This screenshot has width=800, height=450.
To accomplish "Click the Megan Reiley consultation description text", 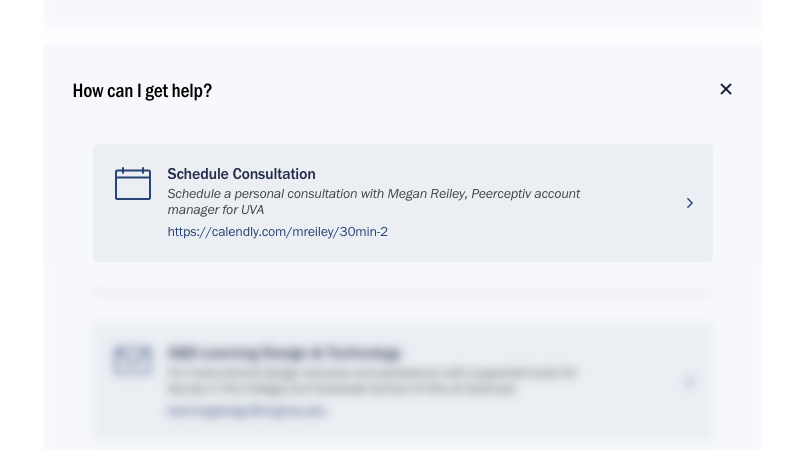I will (373, 202).
